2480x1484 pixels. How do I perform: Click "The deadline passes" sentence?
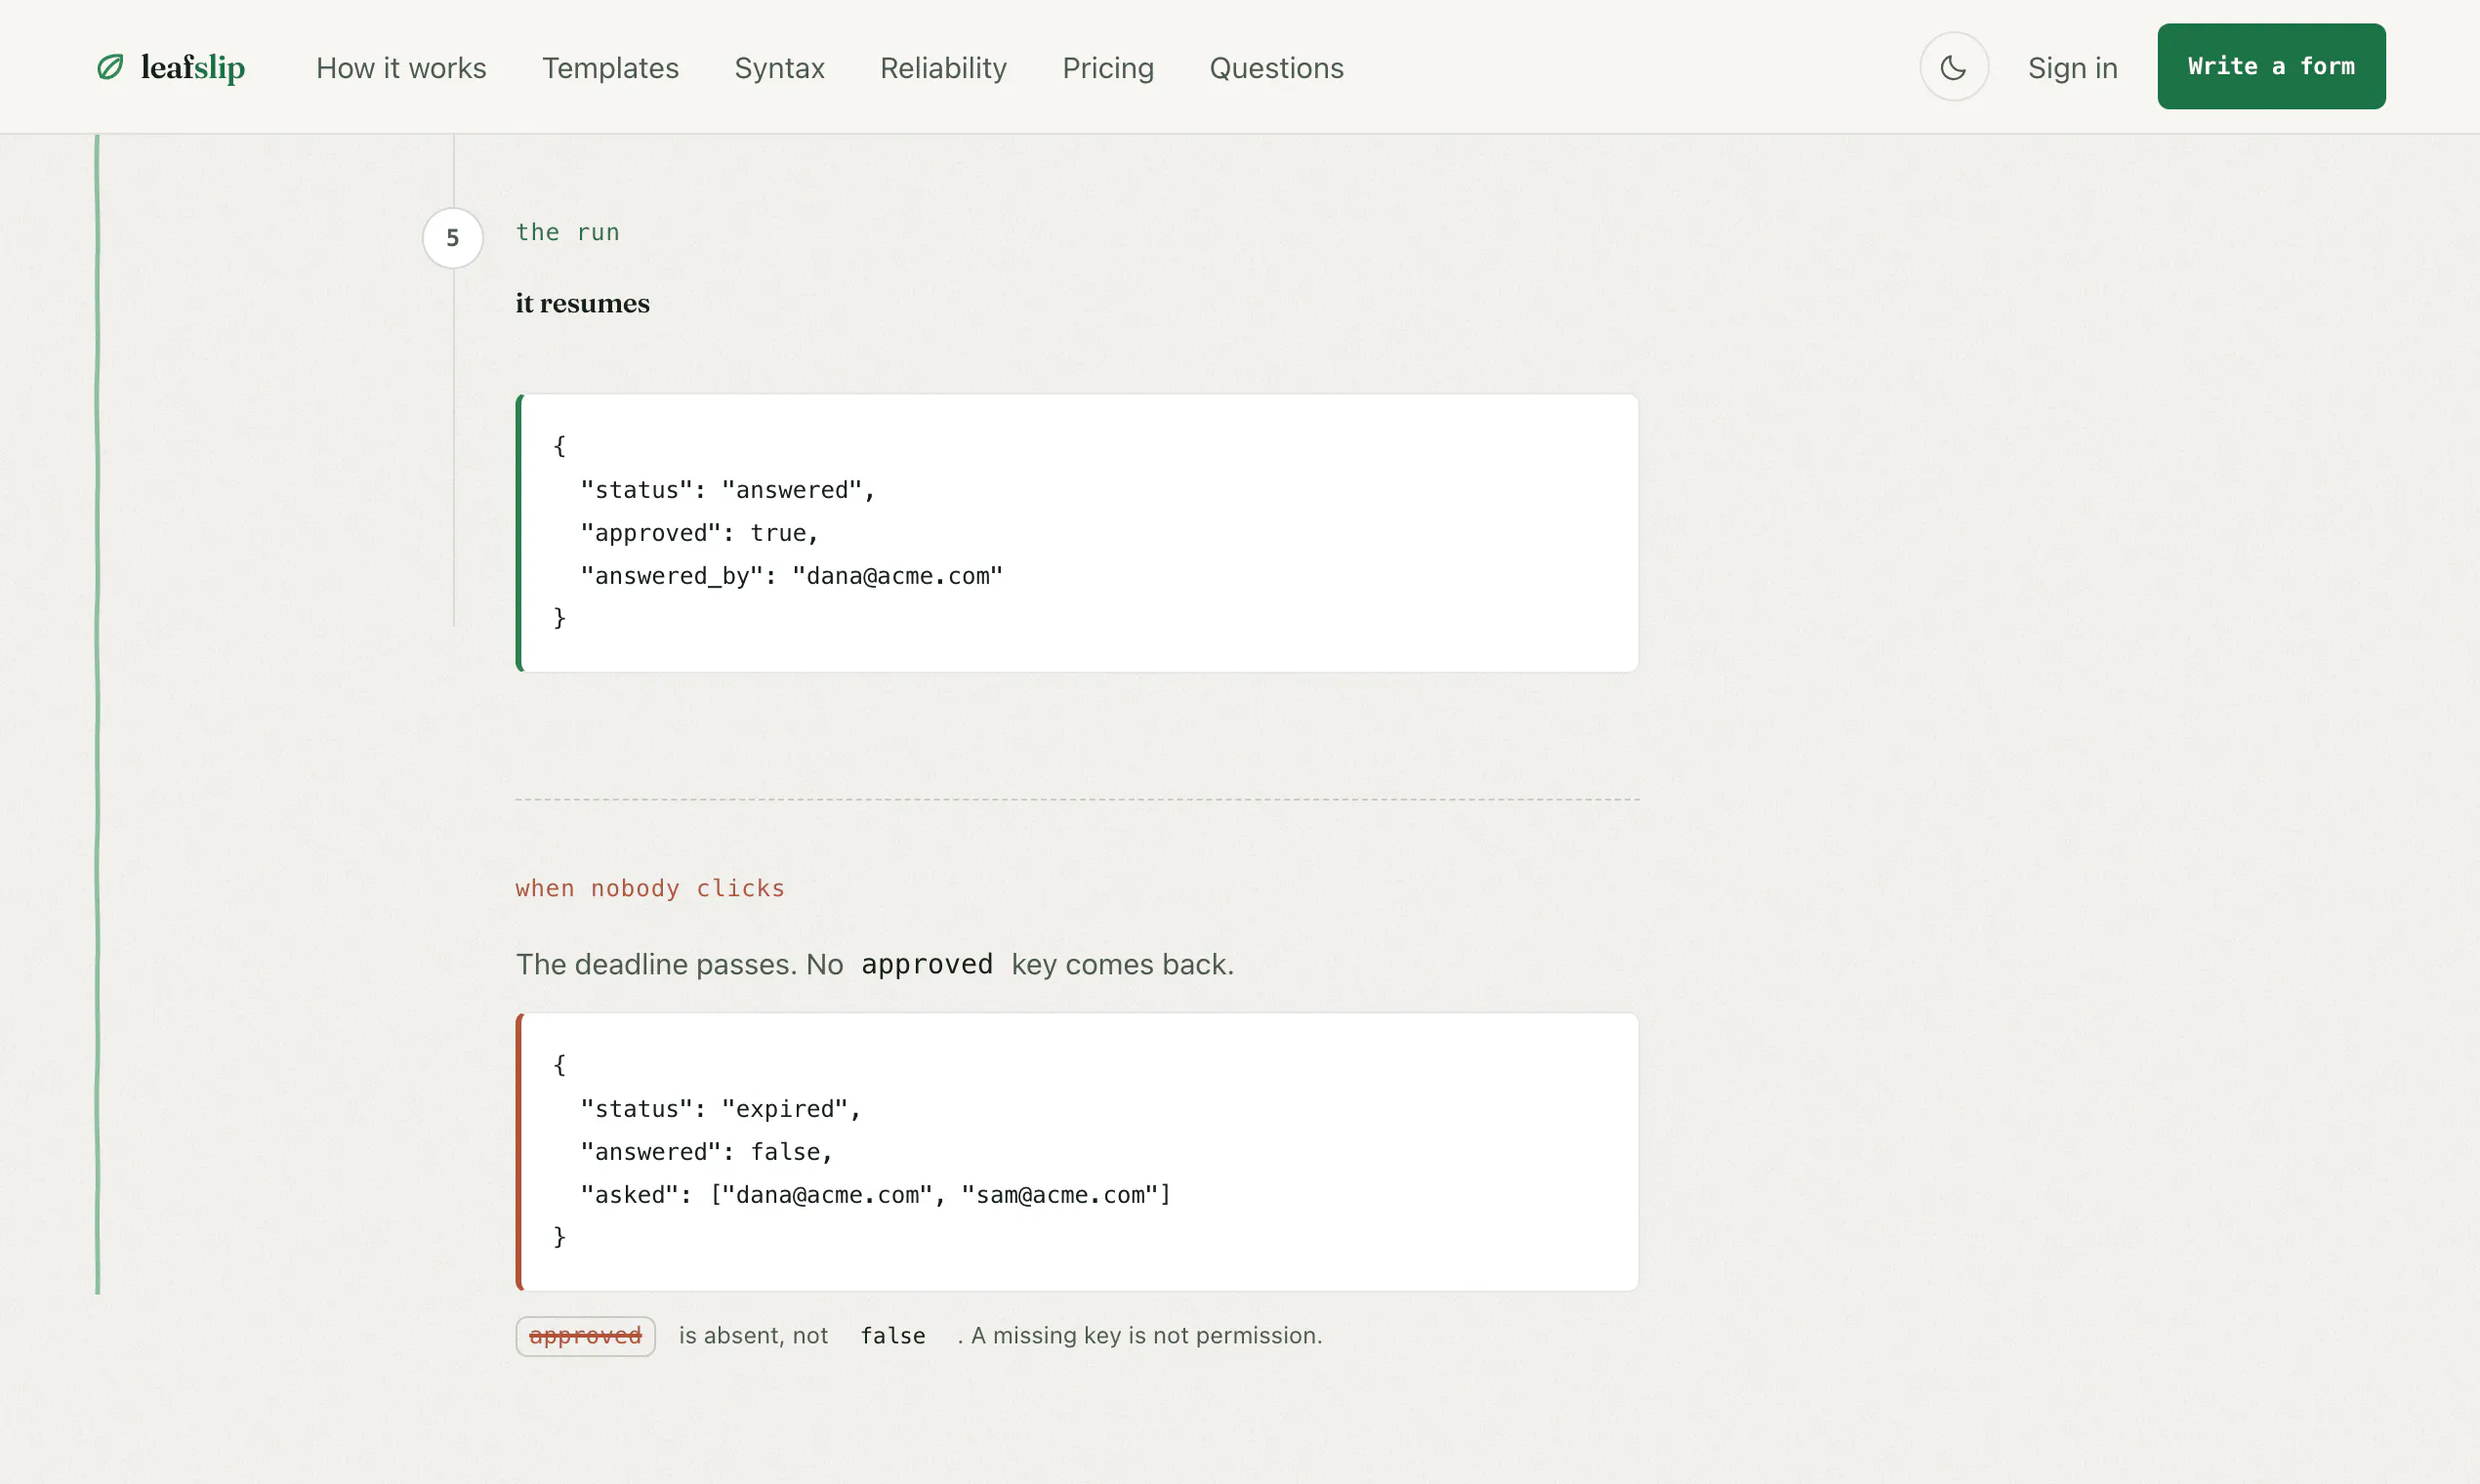pos(875,964)
